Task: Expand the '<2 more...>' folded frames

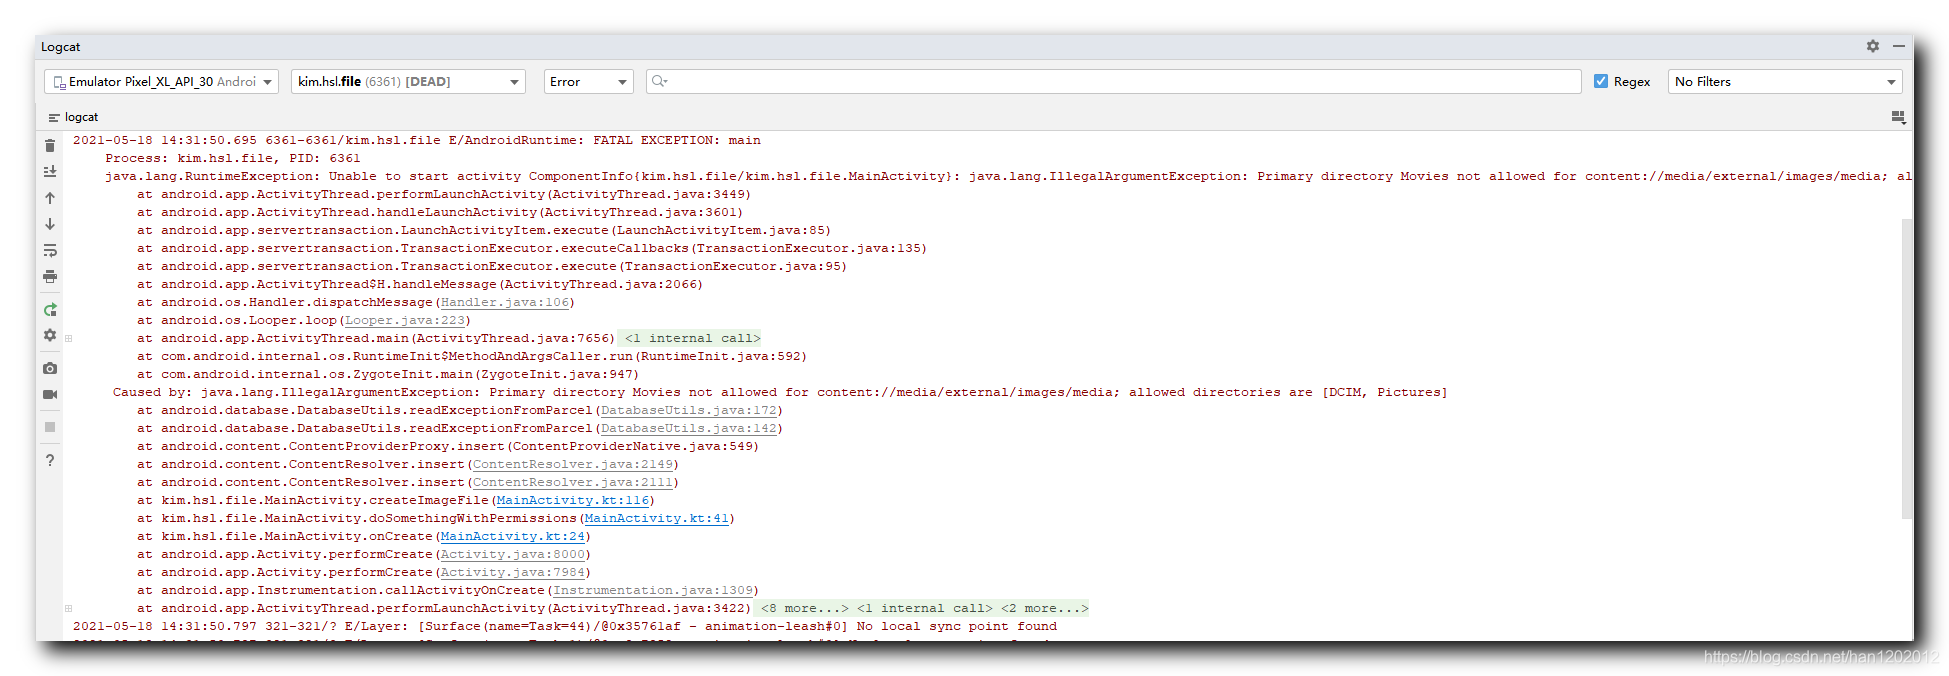Action: point(1044,608)
